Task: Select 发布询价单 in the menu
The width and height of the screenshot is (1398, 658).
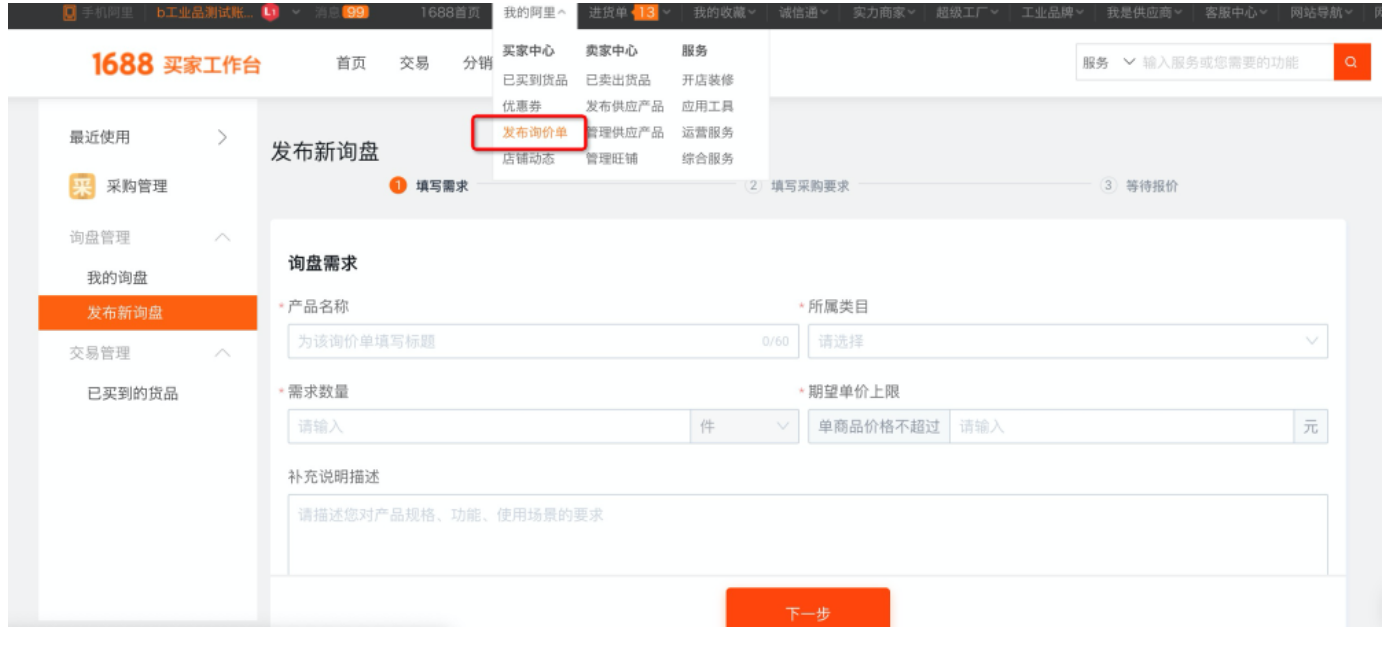Action: tap(535, 132)
